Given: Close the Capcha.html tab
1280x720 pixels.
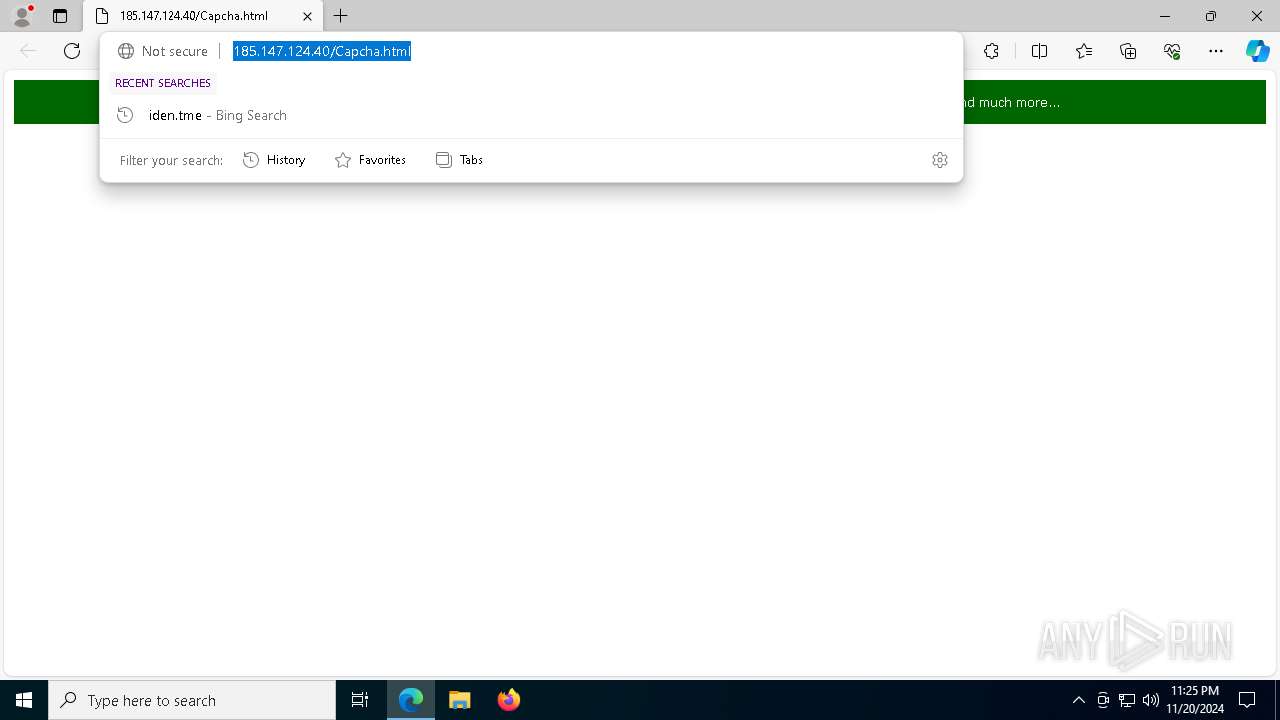Looking at the screenshot, I should click(307, 16).
